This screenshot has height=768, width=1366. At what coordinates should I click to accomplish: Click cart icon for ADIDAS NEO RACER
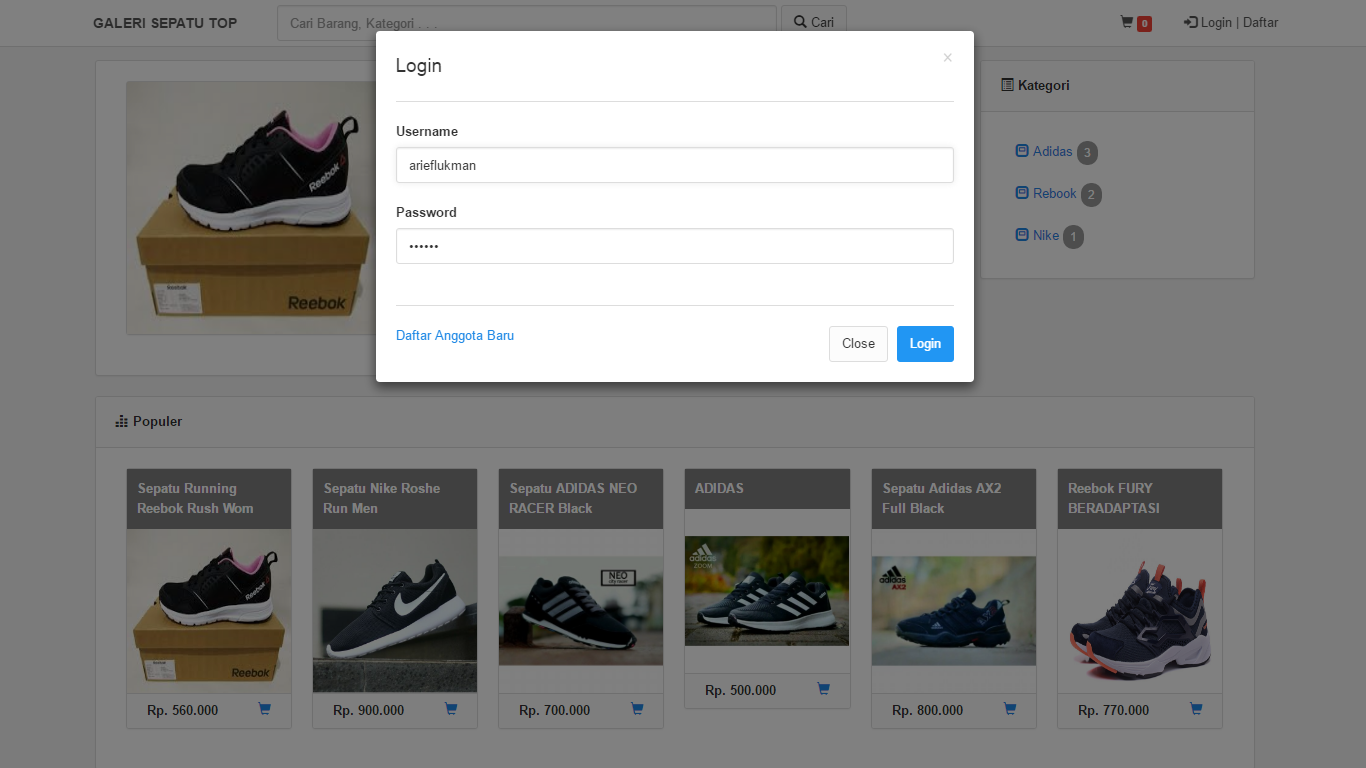637,709
